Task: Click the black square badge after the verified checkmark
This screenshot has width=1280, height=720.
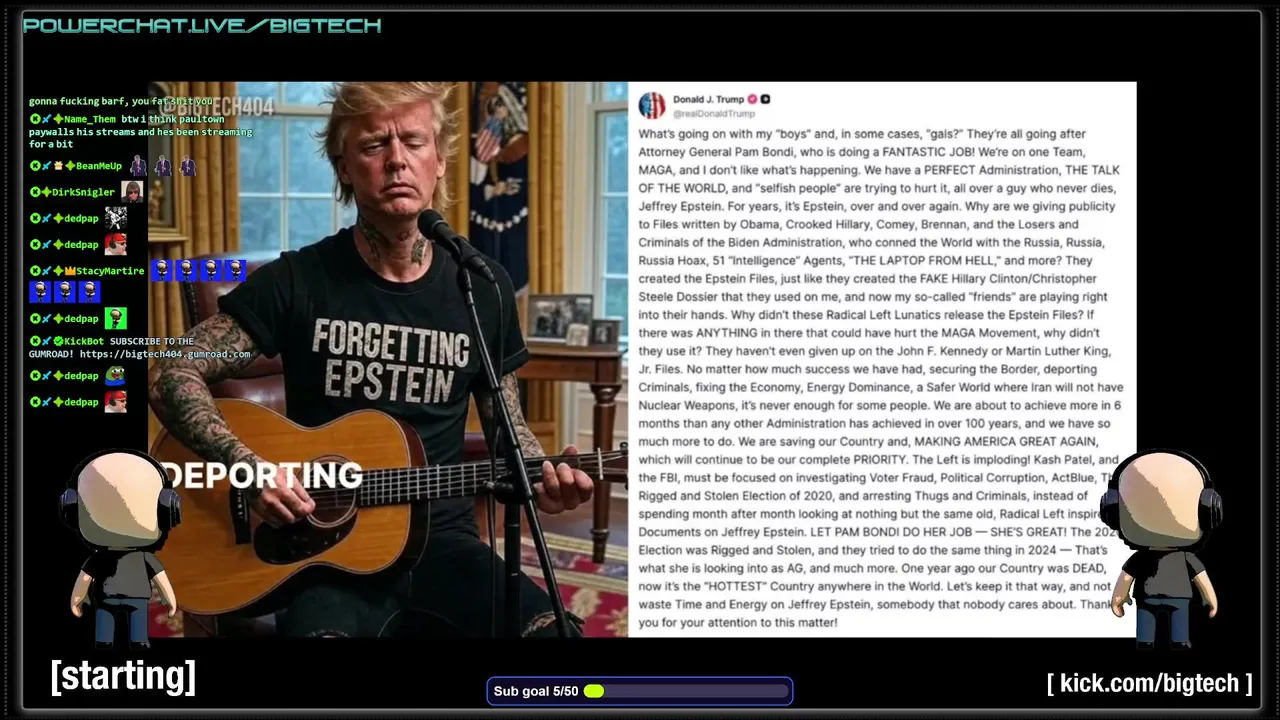Action: pos(766,99)
